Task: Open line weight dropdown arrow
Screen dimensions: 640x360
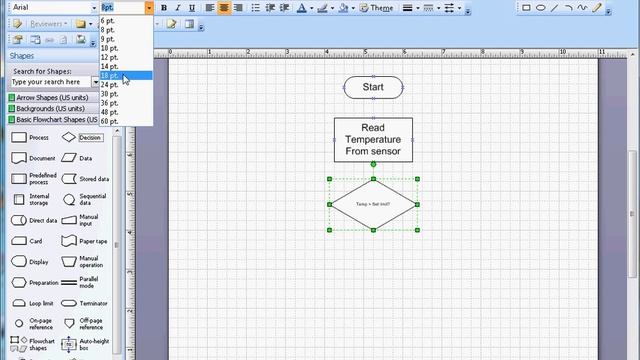Action: click(418, 8)
